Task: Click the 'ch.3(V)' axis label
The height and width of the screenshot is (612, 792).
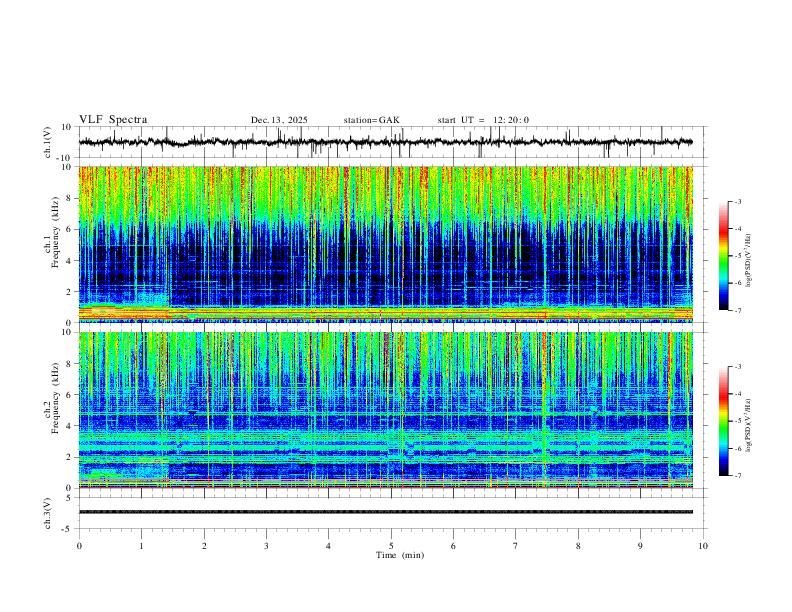Action: click(48, 514)
